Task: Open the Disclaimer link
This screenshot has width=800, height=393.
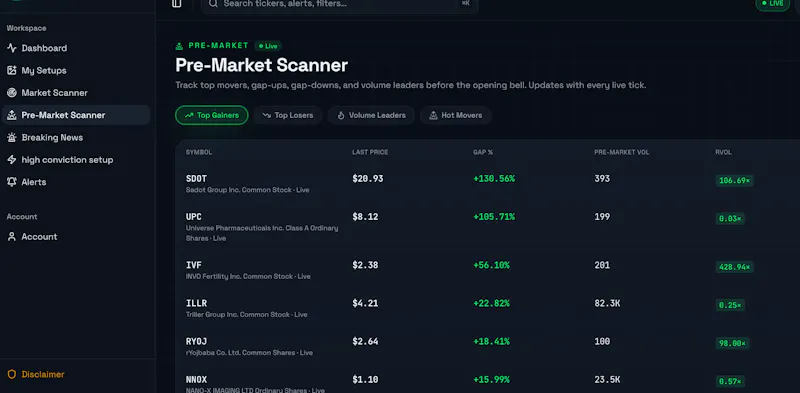Action: coord(43,375)
